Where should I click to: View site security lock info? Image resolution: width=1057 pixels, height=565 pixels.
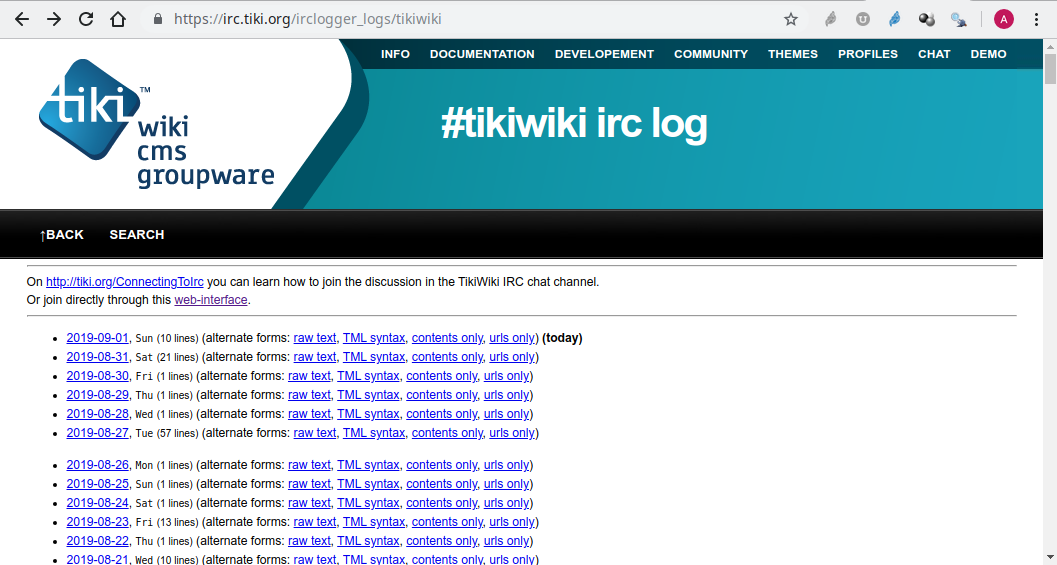pyautogui.click(x=158, y=19)
